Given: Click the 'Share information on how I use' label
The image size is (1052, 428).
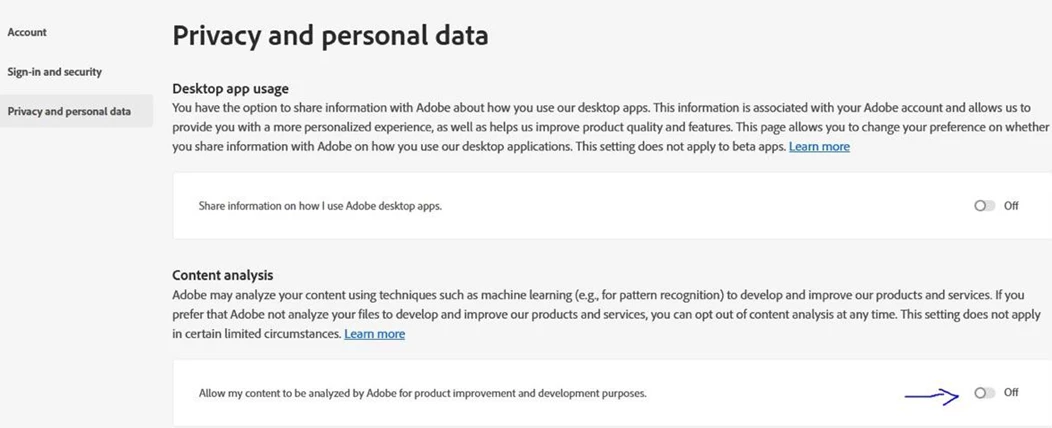Looking at the screenshot, I should click(320, 207).
